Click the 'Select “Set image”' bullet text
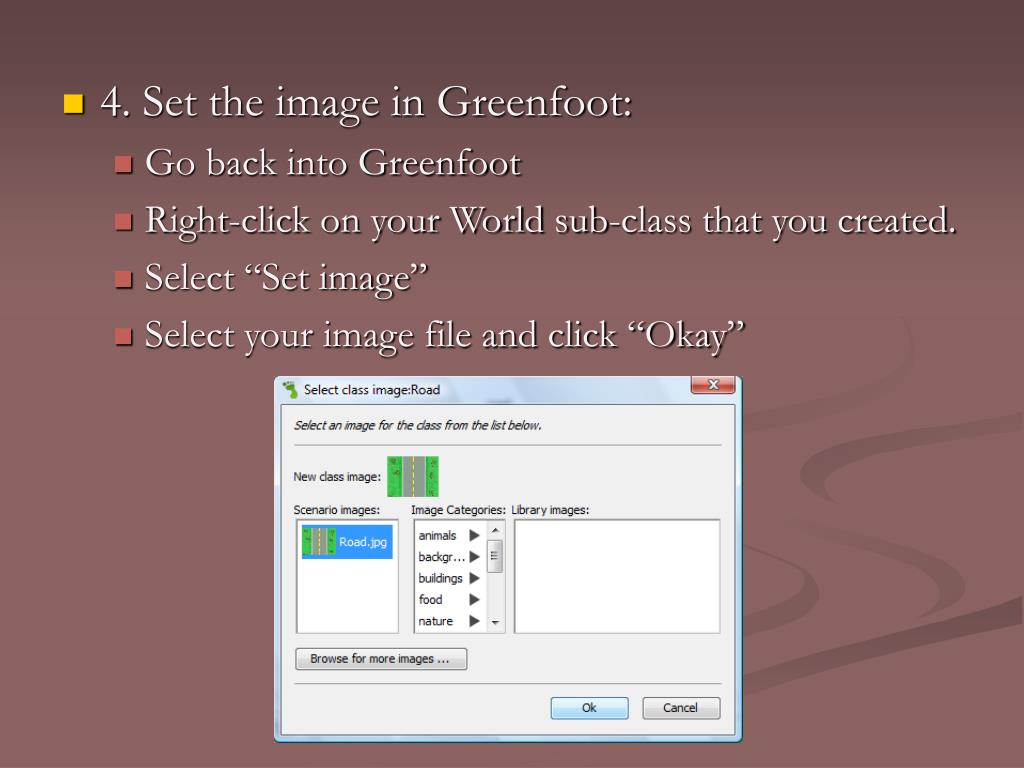This screenshot has width=1024, height=768. coord(286,278)
